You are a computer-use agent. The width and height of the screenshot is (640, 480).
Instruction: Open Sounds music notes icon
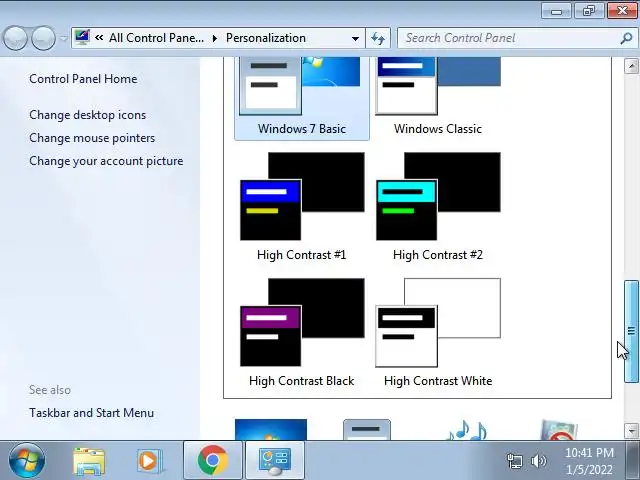[x=467, y=430]
